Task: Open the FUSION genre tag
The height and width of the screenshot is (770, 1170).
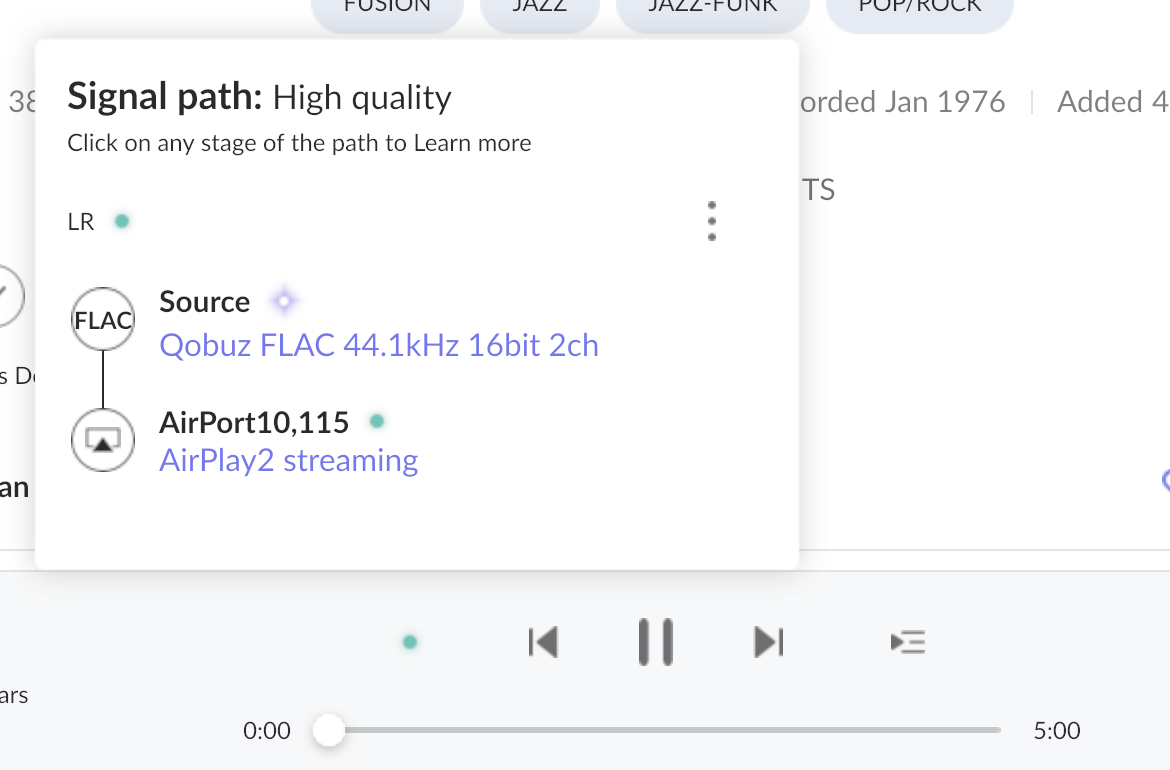Action: tap(387, 10)
